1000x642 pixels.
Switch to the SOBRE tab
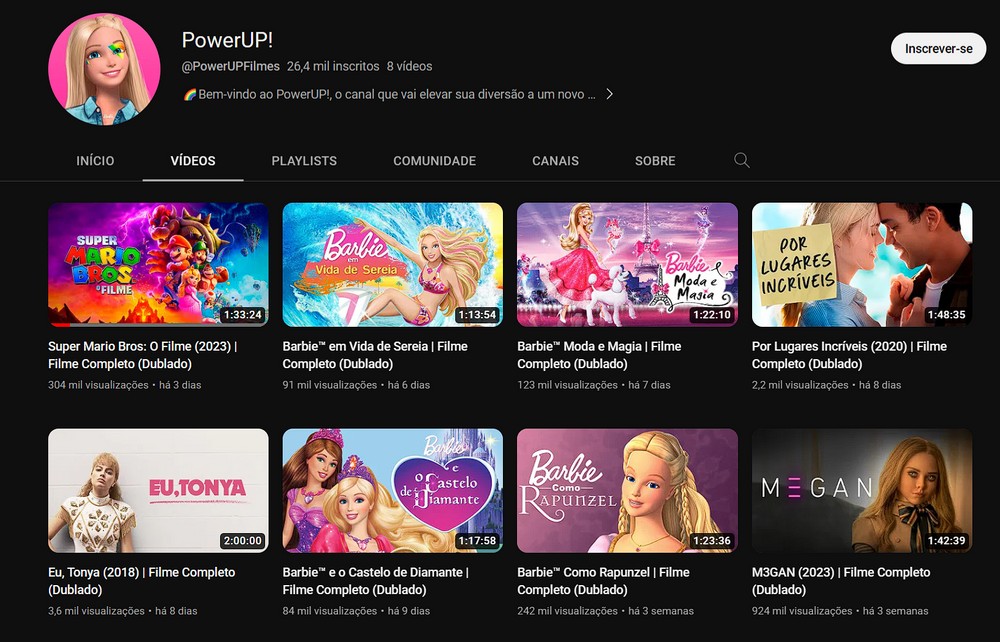click(x=655, y=161)
